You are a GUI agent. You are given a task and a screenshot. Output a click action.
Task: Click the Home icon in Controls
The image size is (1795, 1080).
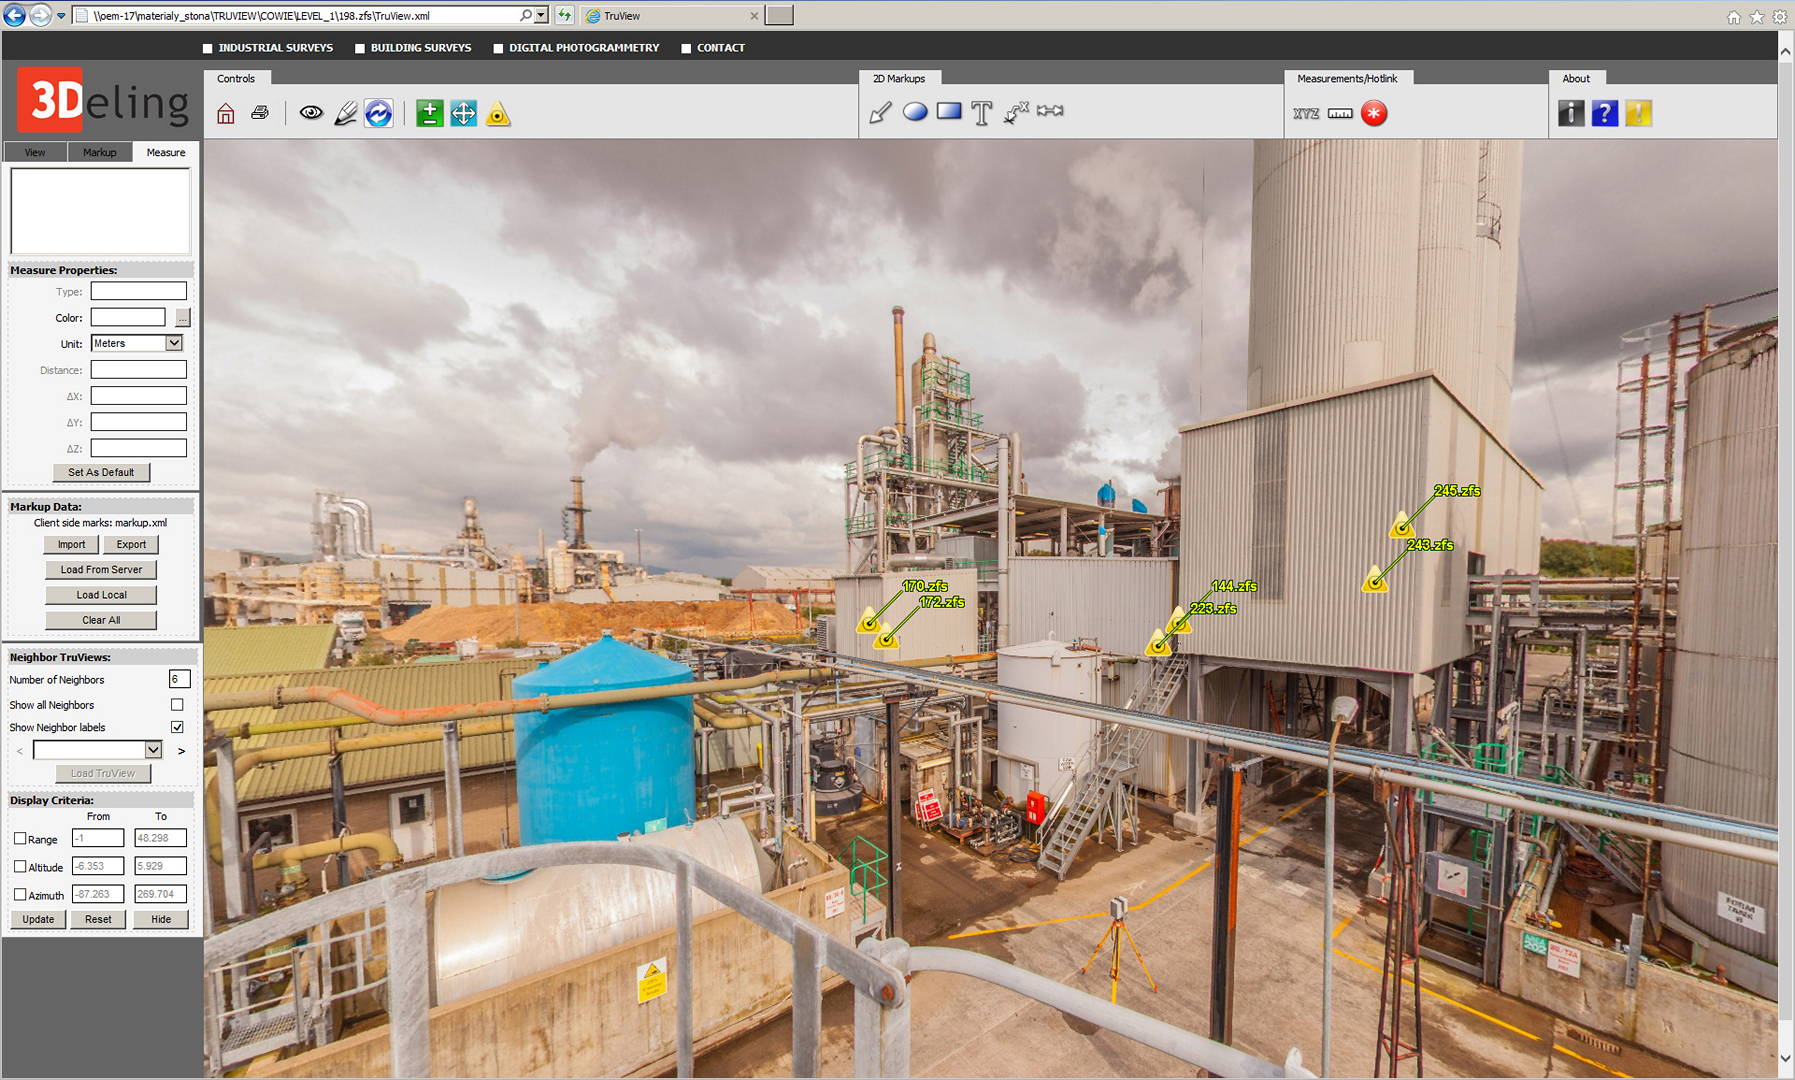(226, 114)
